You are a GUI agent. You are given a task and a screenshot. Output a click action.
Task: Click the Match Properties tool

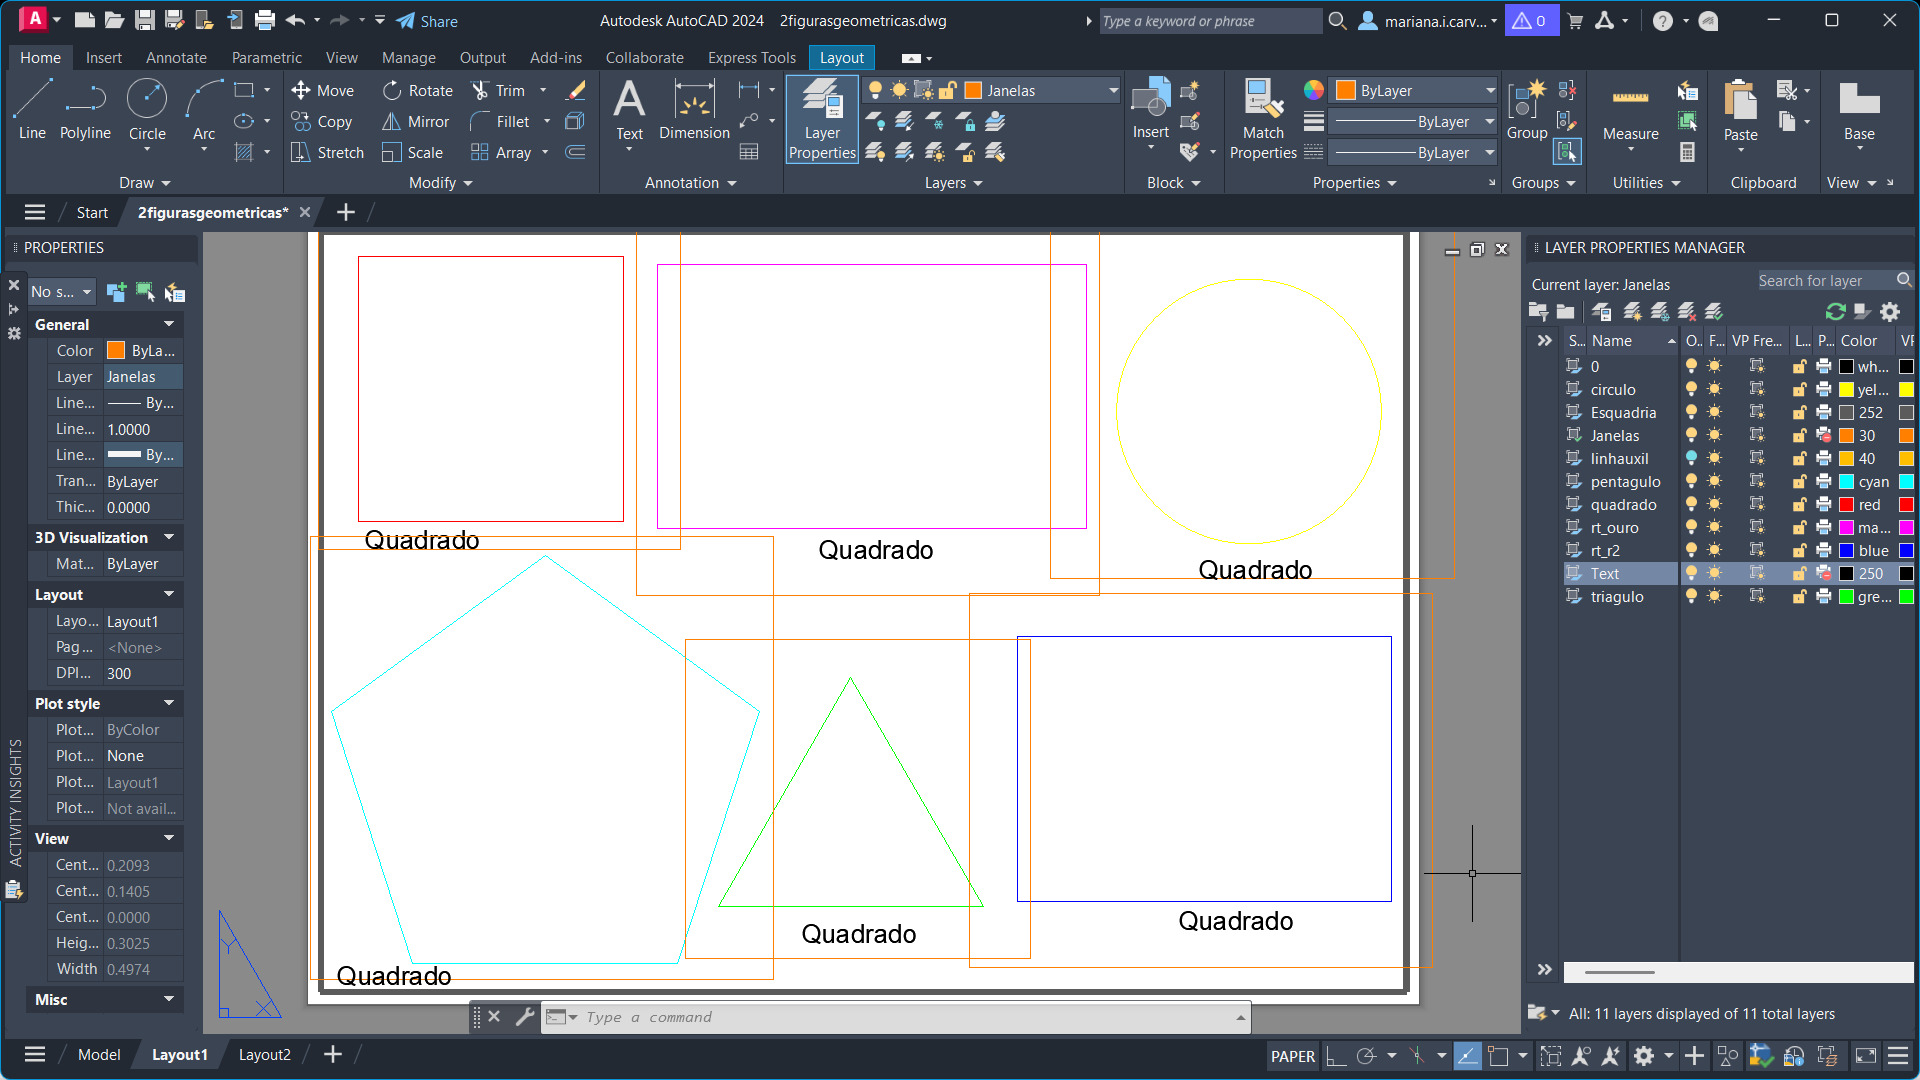(1263, 120)
